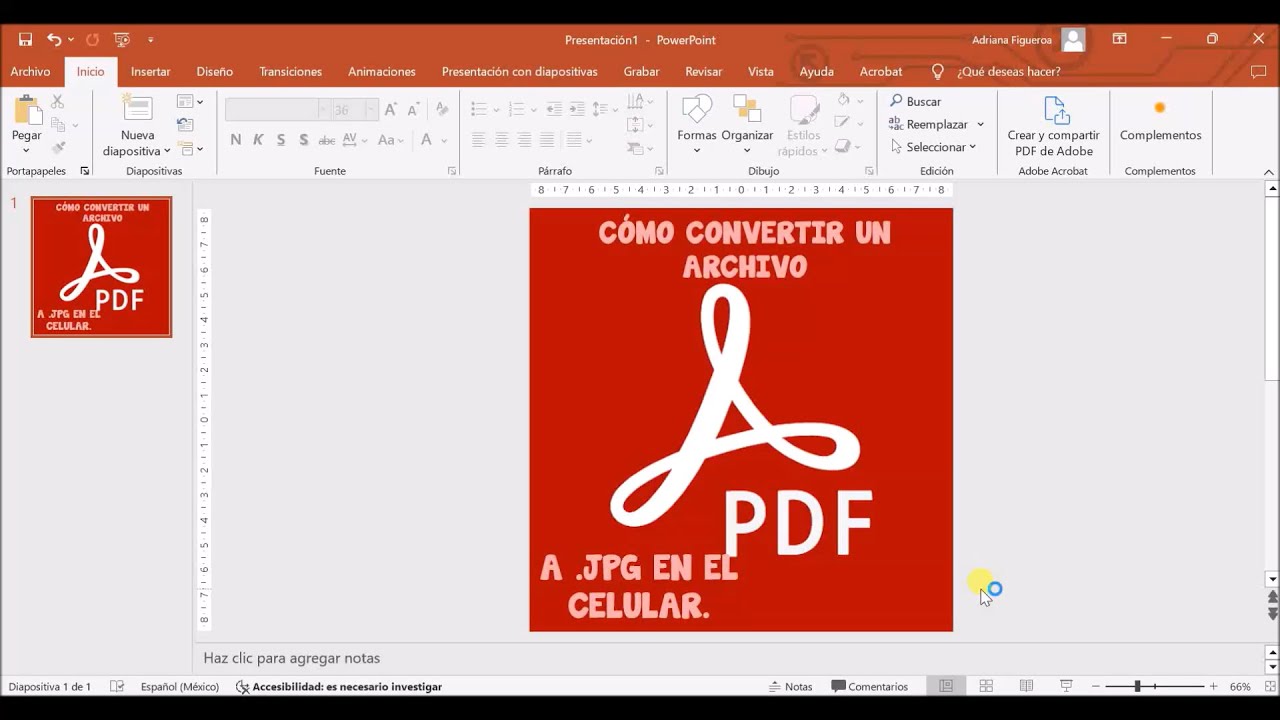
Task: Open the font size dropdown
Action: 372,109
